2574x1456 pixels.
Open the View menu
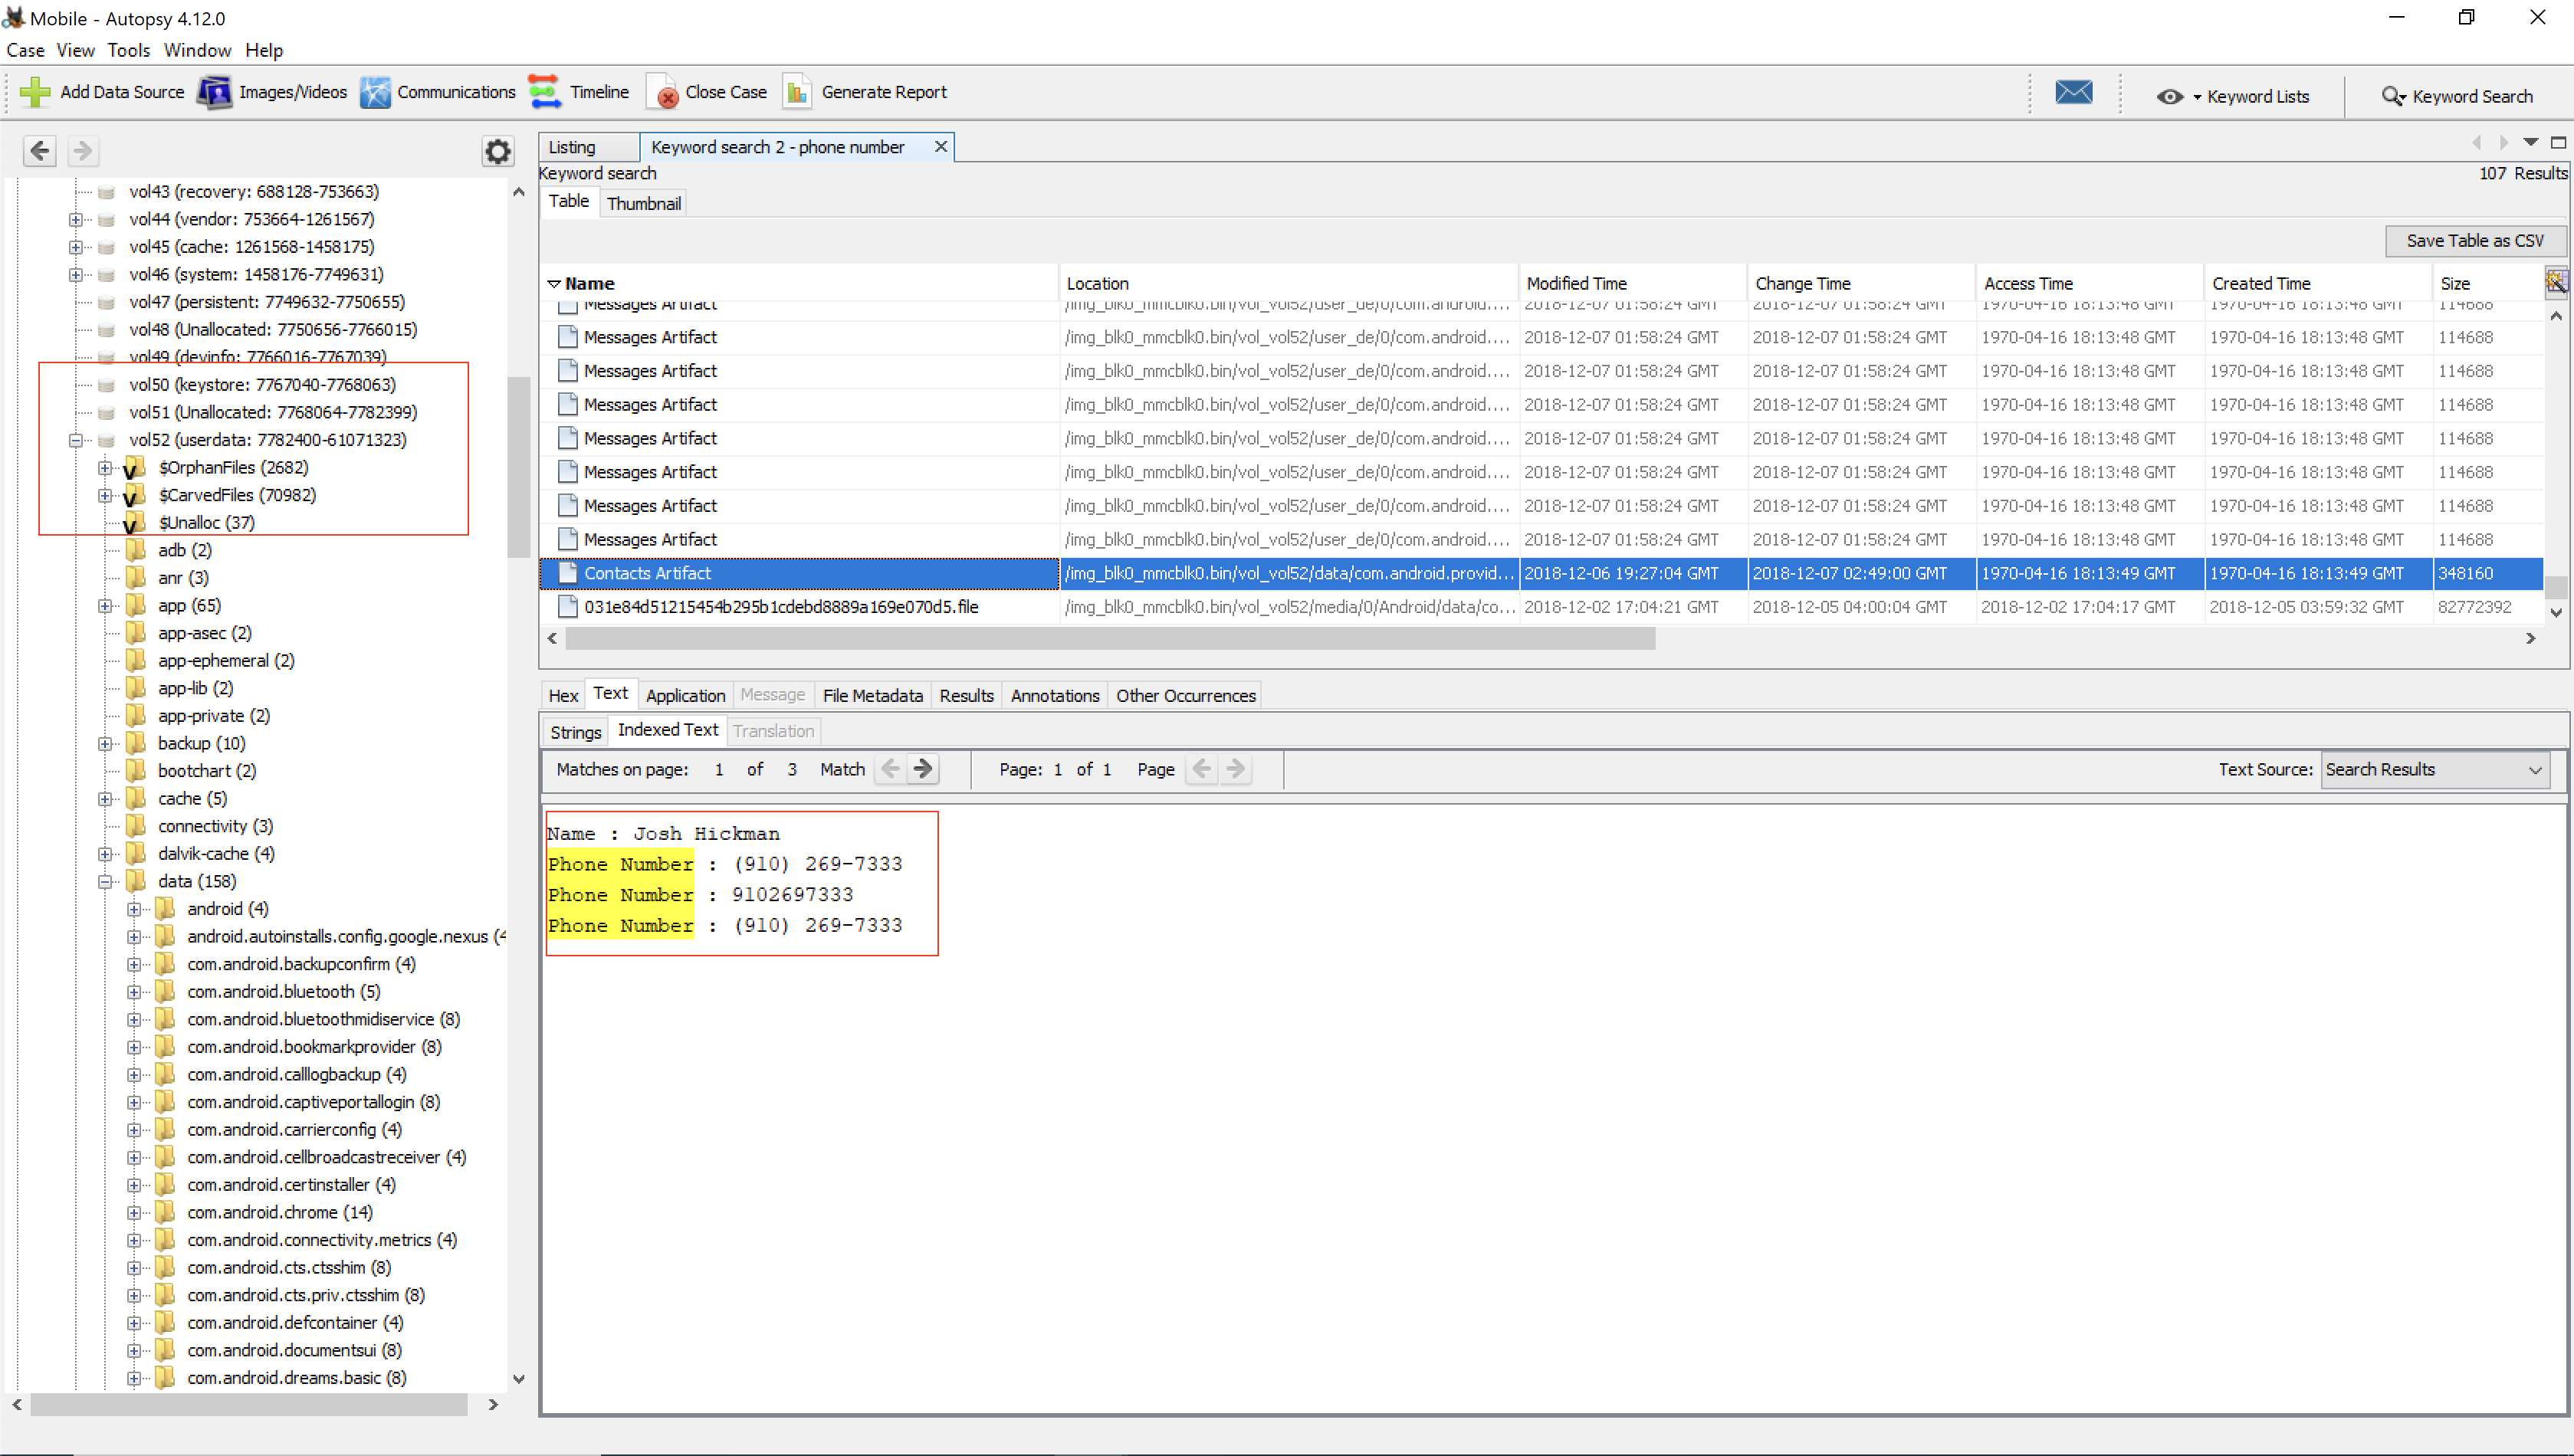[x=75, y=50]
